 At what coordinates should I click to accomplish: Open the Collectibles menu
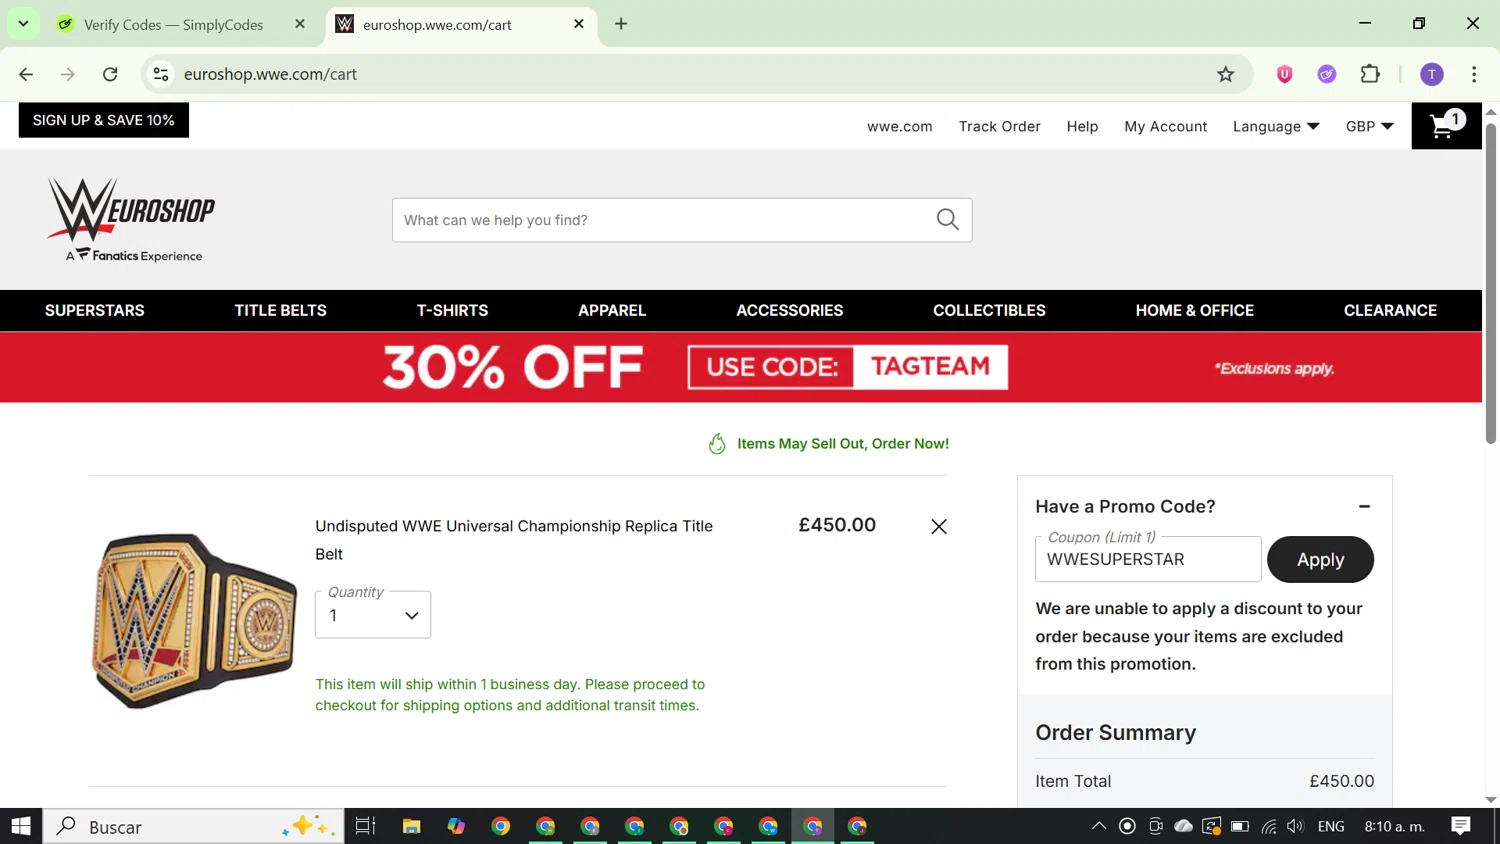[x=989, y=310]
